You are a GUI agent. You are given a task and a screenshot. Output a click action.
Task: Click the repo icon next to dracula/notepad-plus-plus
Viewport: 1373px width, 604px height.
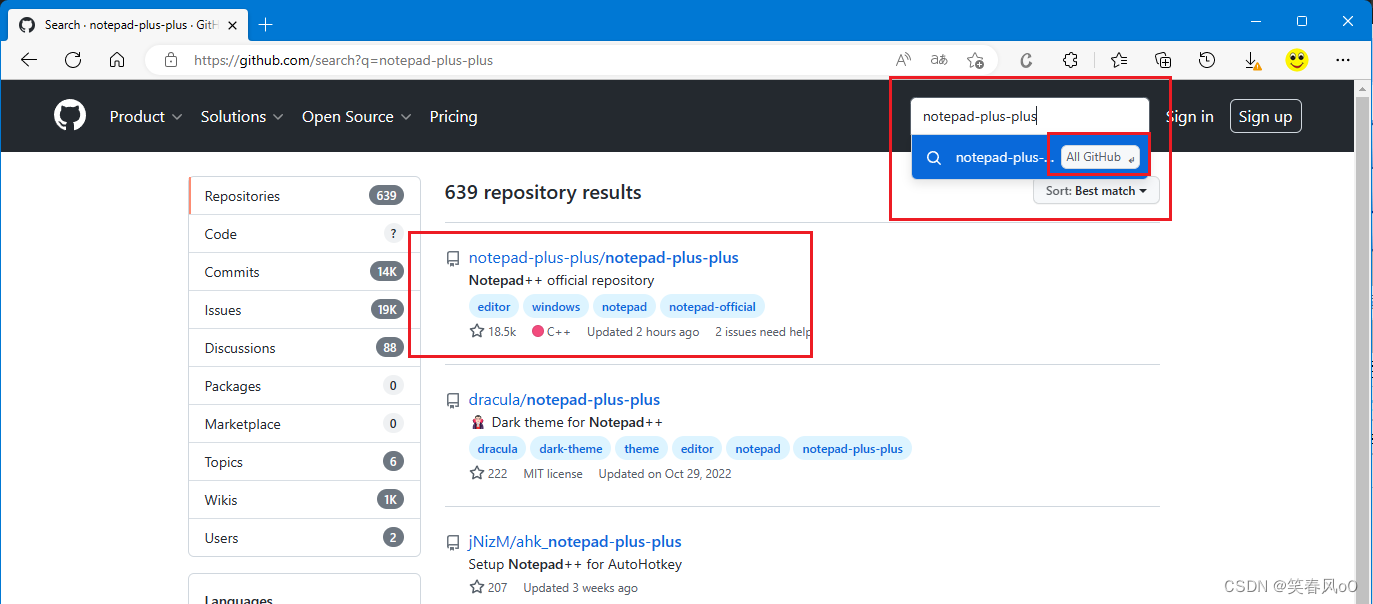tap(453, 400)
